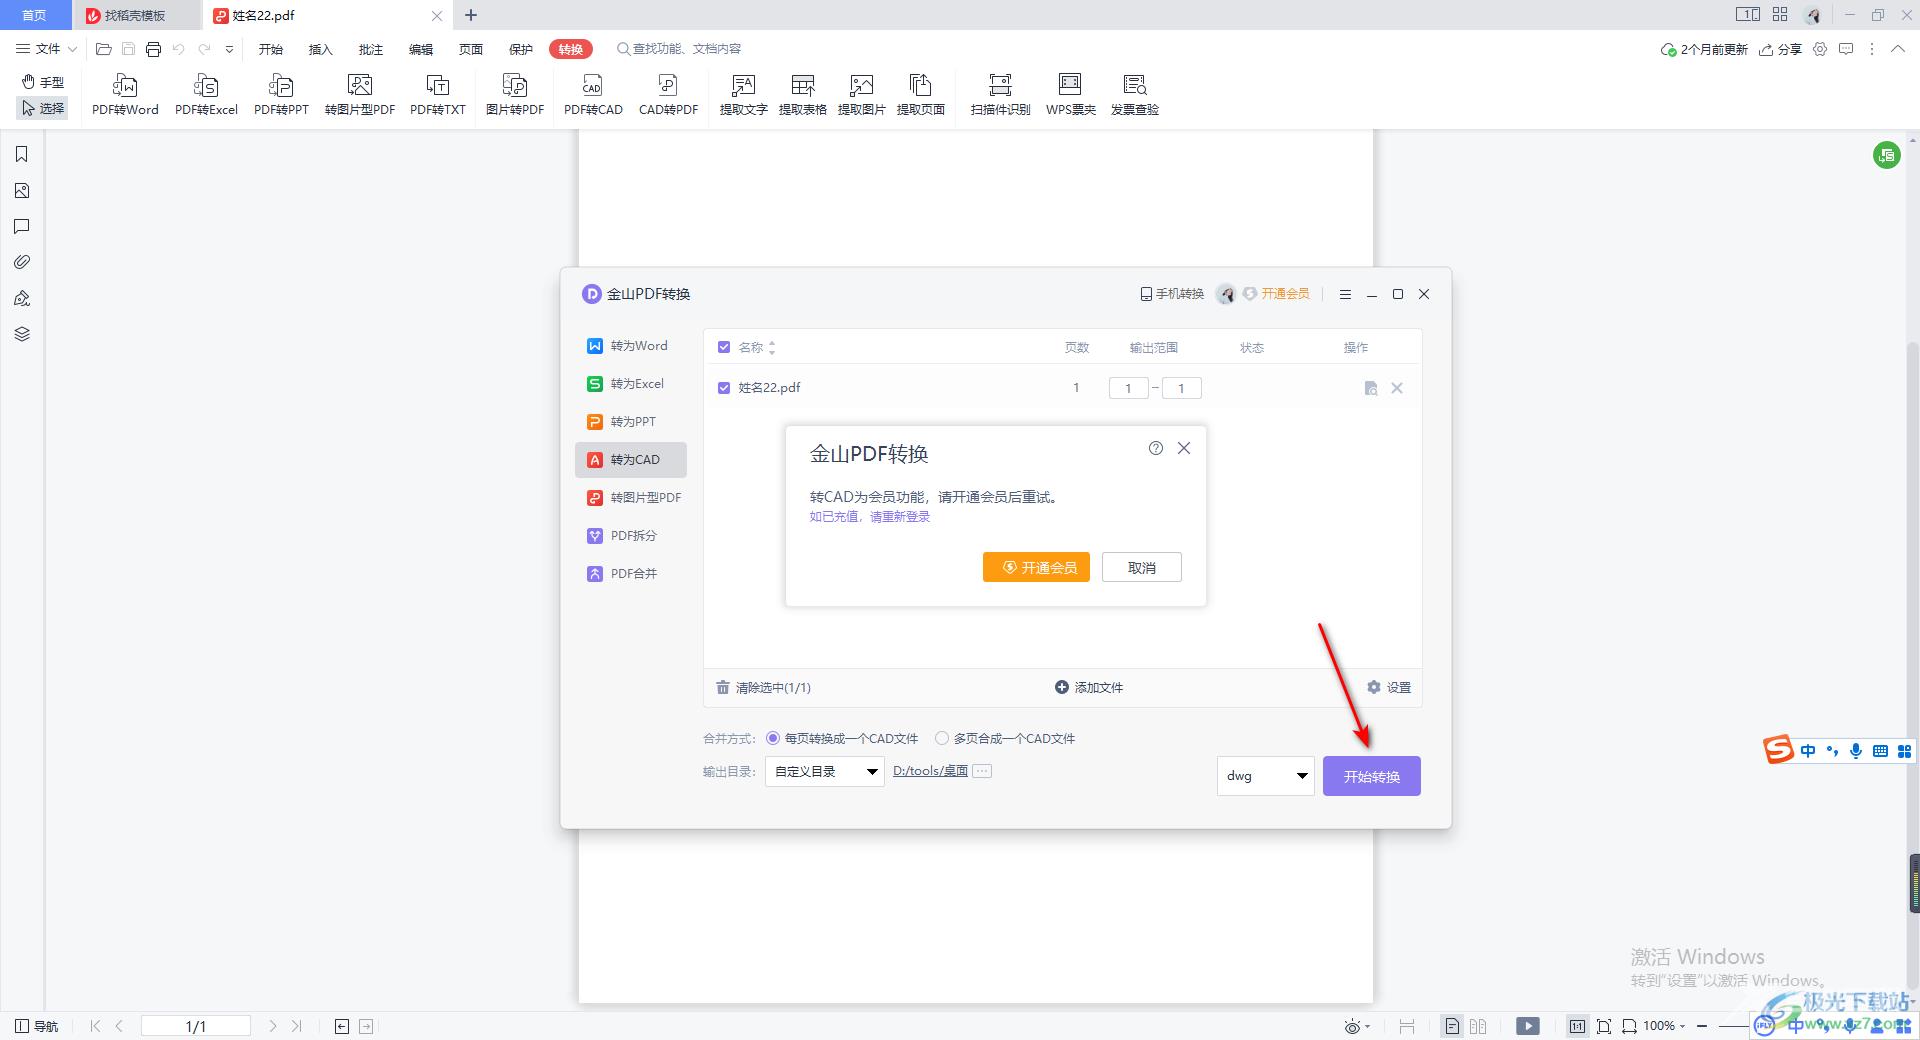Click the page number 1/1 field
Image resolution: width=1920 pixels, height=1040 pixels.
(x=196, y=1026)
